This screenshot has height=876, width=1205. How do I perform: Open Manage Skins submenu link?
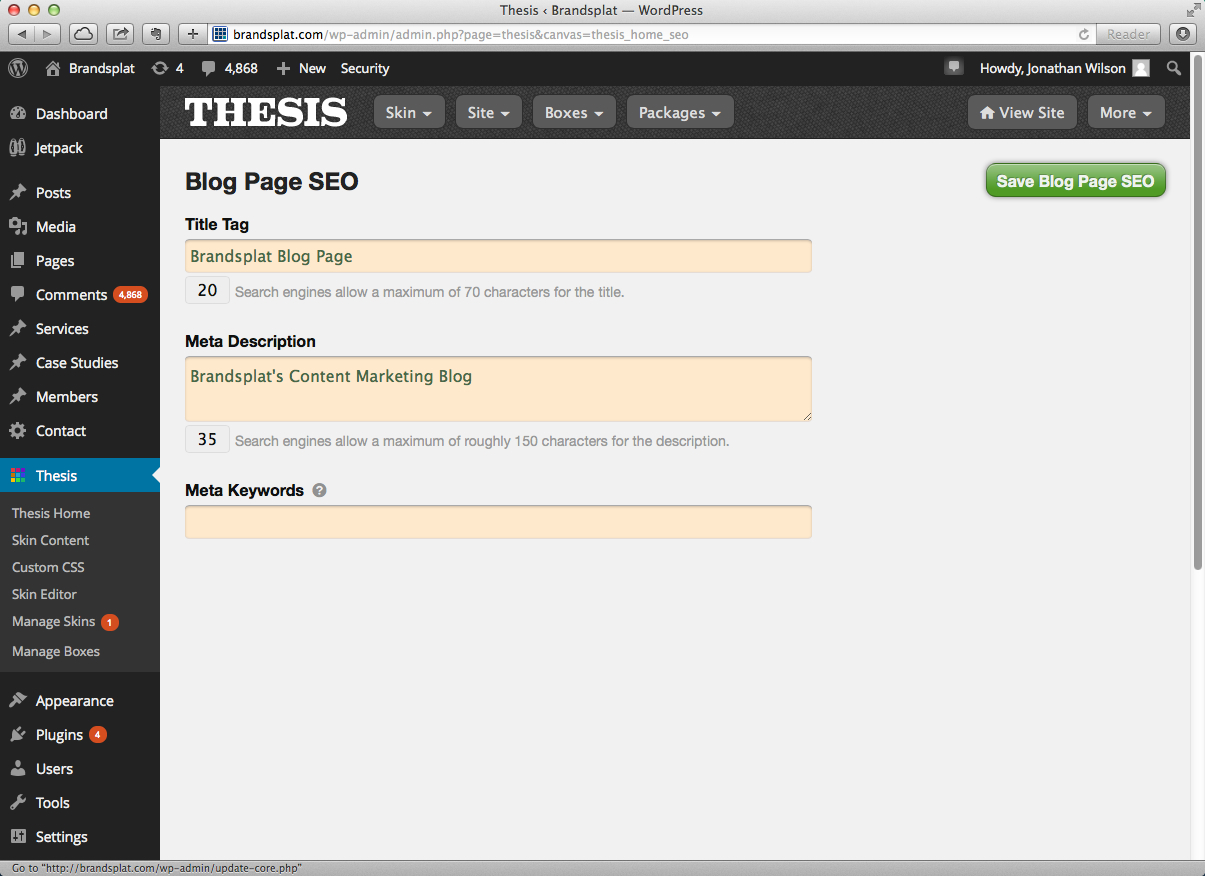click(x=54, y=621)
